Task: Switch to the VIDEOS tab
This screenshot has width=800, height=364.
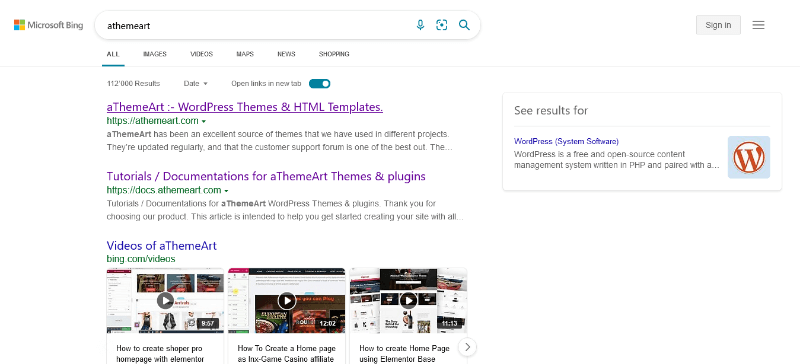Action: pyautogui.click(x=202, y=54)
